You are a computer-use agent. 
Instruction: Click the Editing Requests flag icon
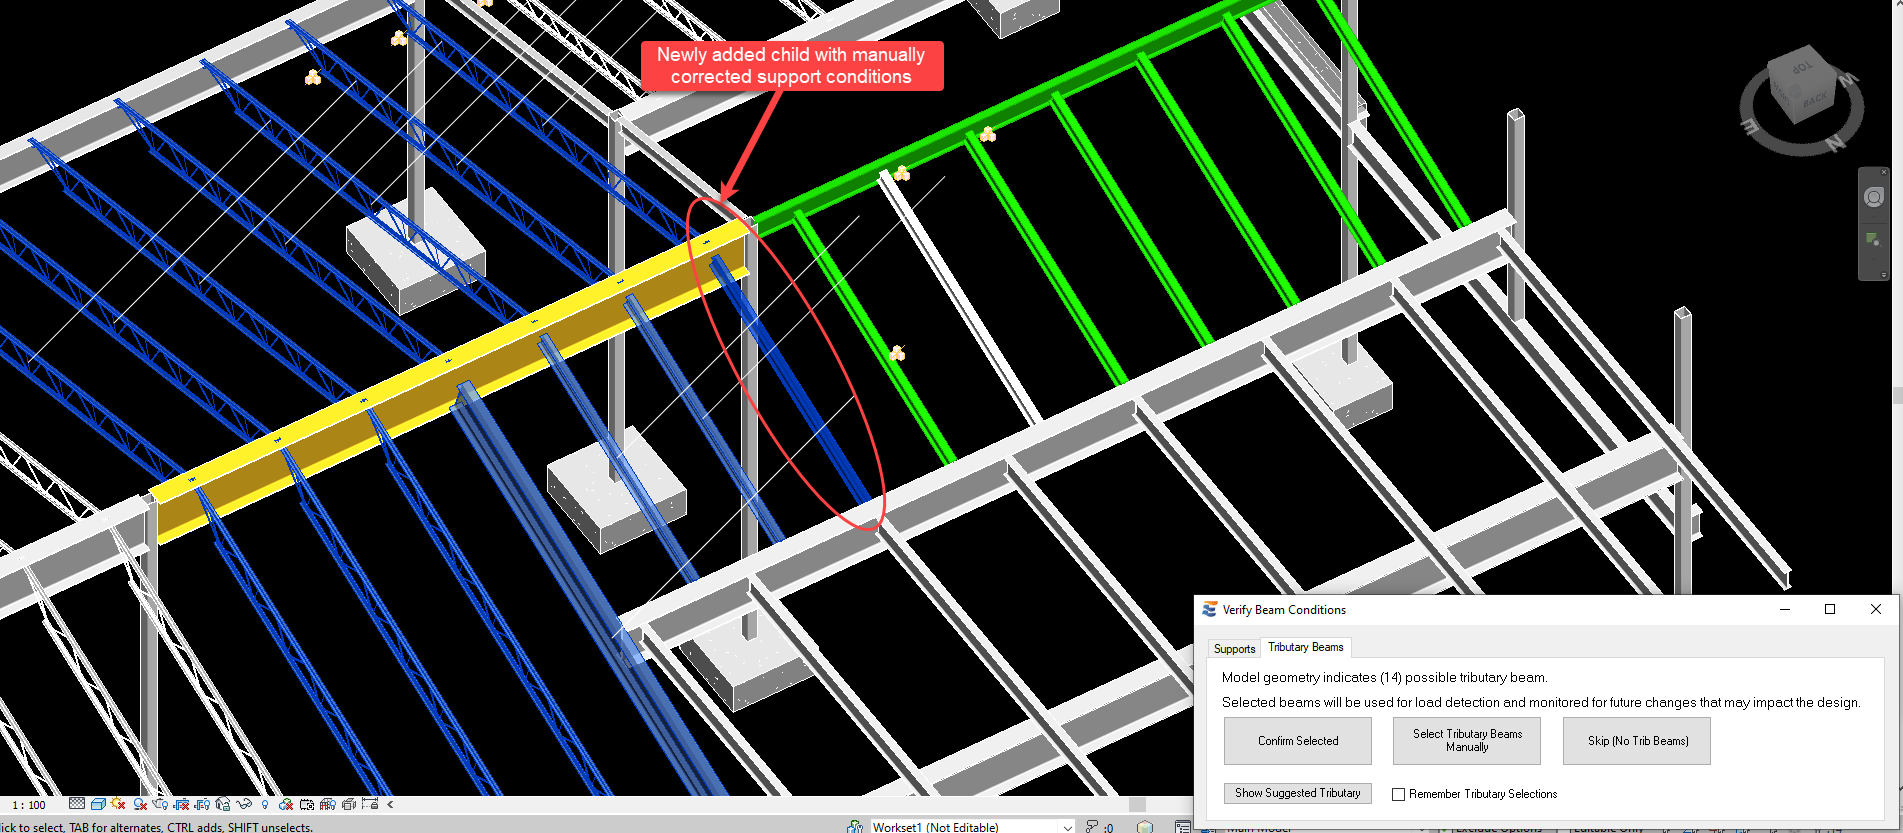1092,827
